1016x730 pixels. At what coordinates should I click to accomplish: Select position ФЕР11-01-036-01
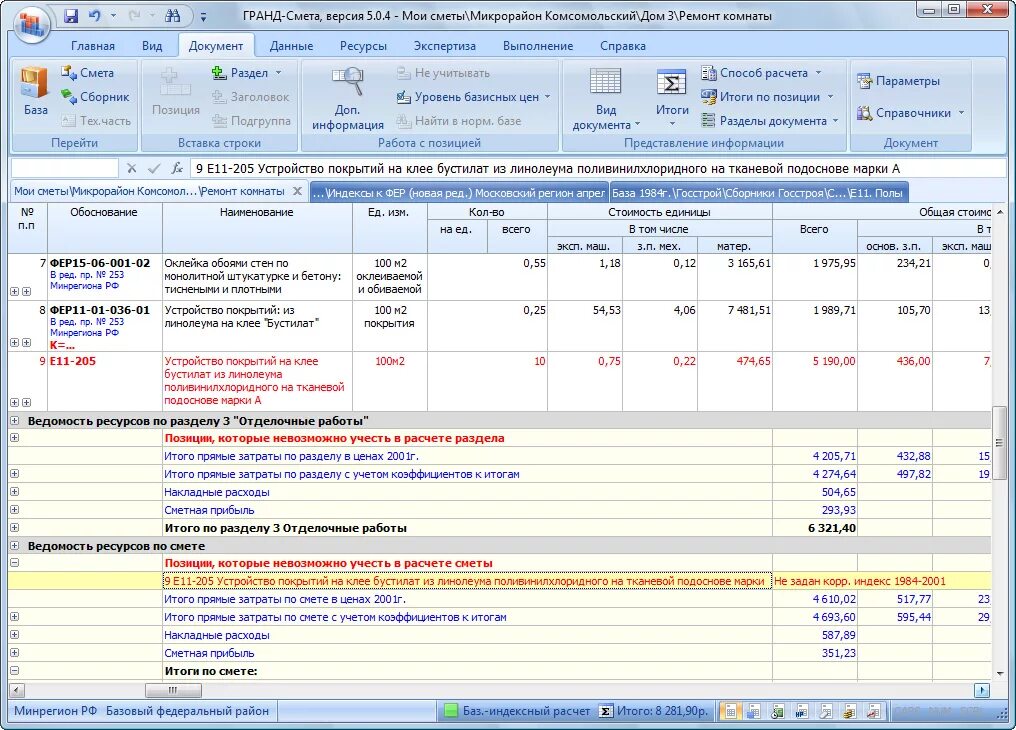point(100,310)
